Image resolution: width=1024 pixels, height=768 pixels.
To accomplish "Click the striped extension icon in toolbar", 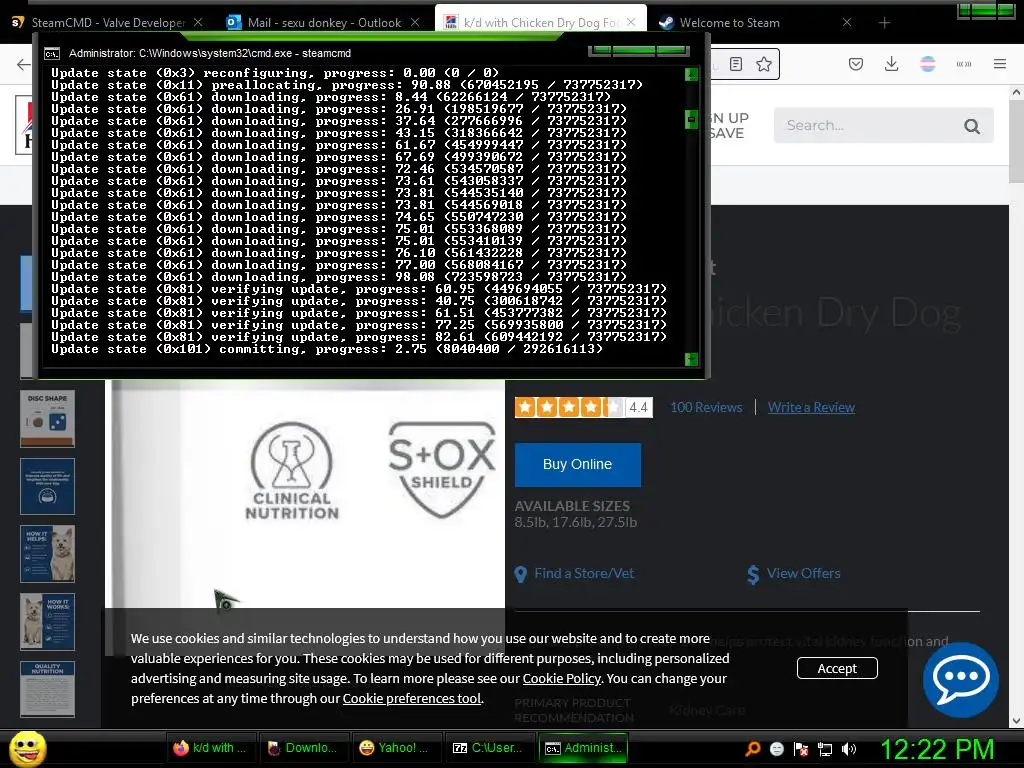I will click(x=928, y=64).
